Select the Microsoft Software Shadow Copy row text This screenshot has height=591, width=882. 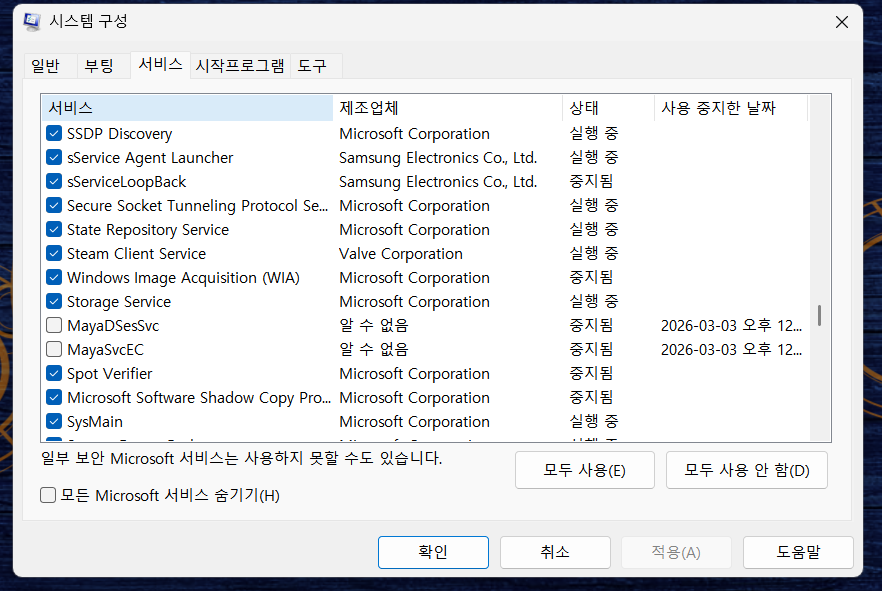[x=199, y=398]
